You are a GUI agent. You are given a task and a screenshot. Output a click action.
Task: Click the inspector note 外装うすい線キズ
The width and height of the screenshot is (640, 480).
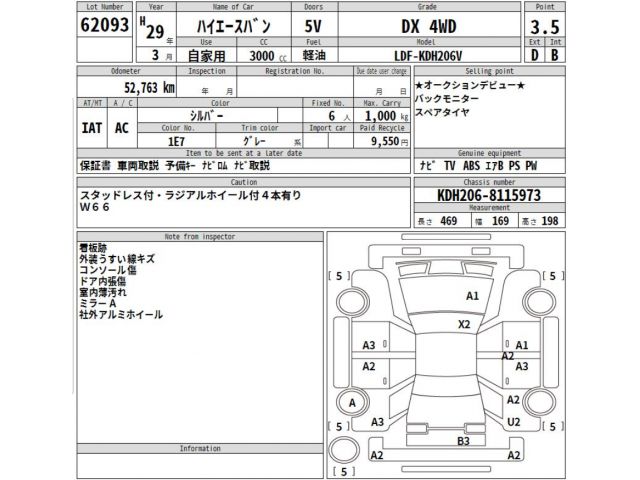click(x=117, y=259)
